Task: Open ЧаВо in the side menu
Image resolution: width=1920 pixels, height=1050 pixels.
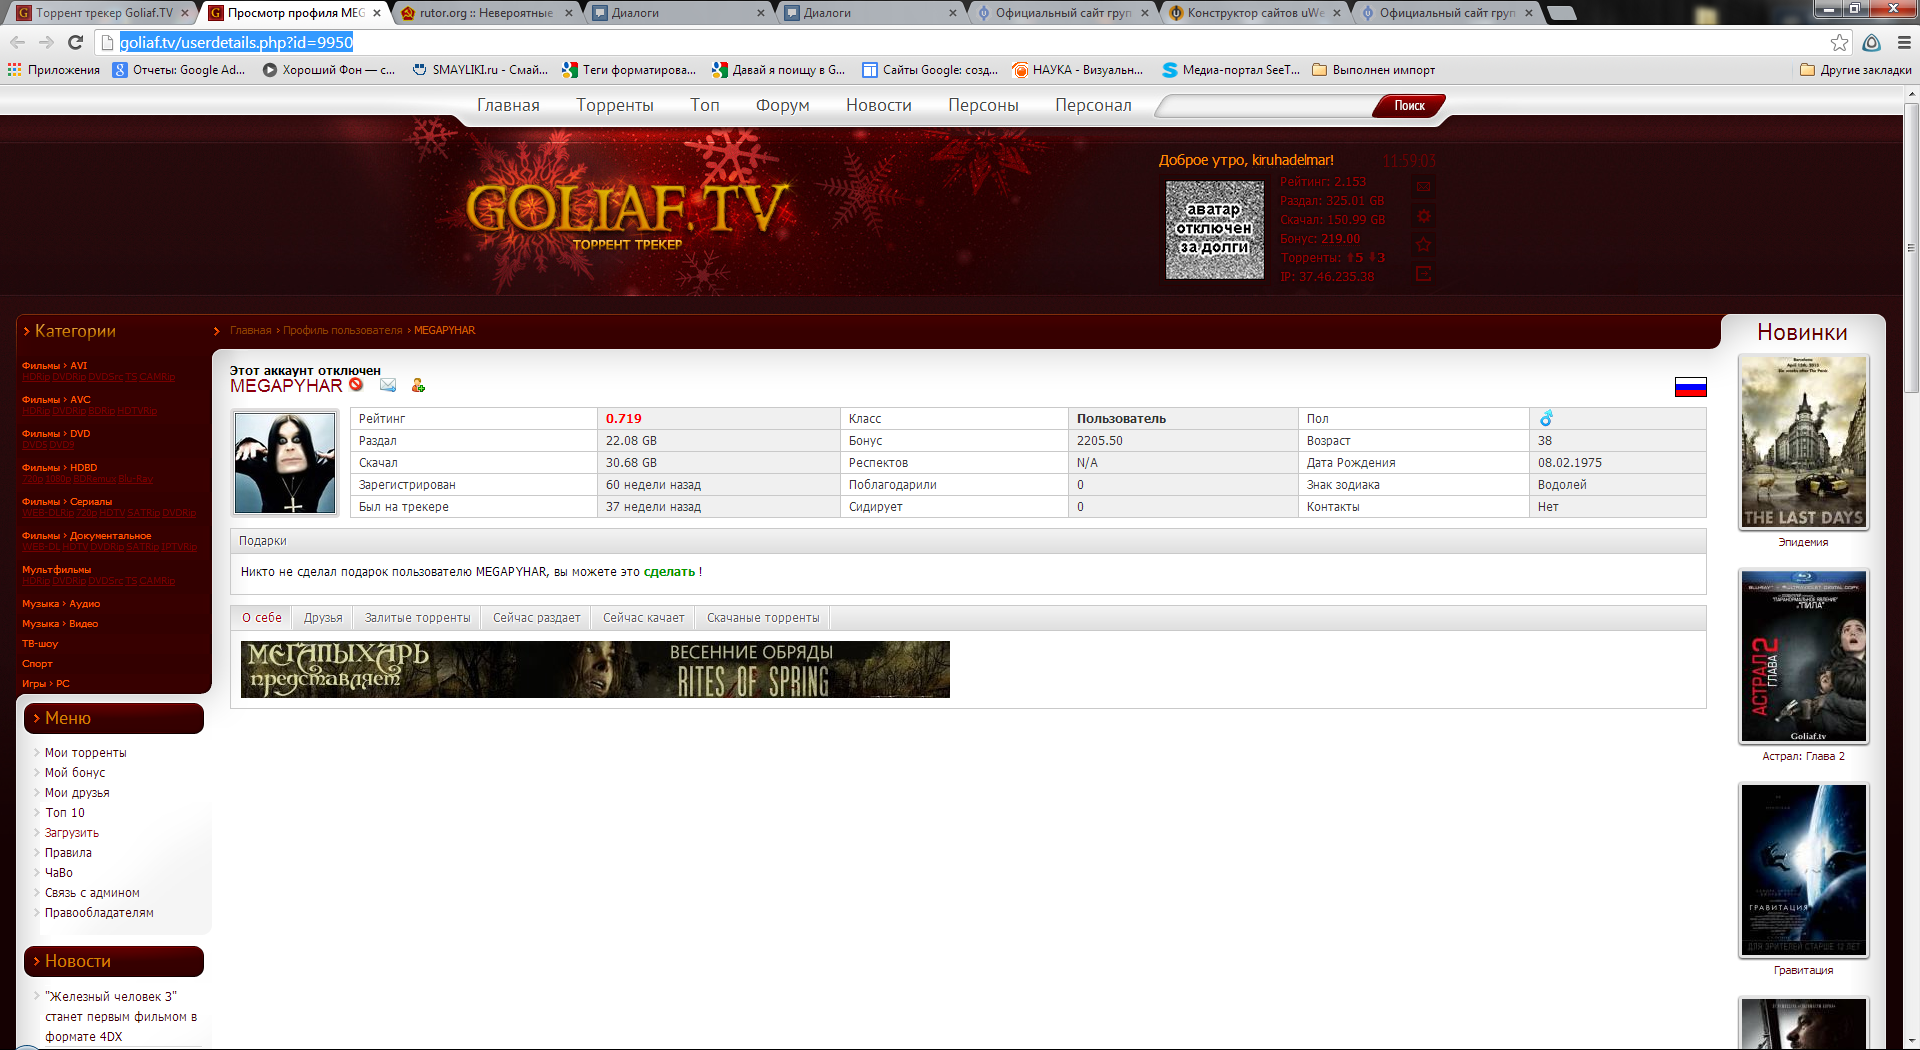Action: tap(59, 873)
